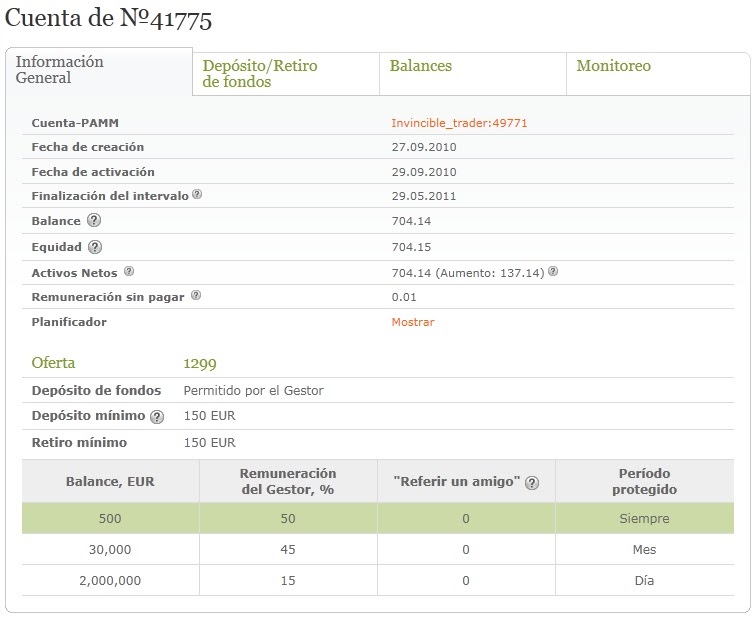Click help icon in "Referir un amigo" header

click(x=532, y=483)
